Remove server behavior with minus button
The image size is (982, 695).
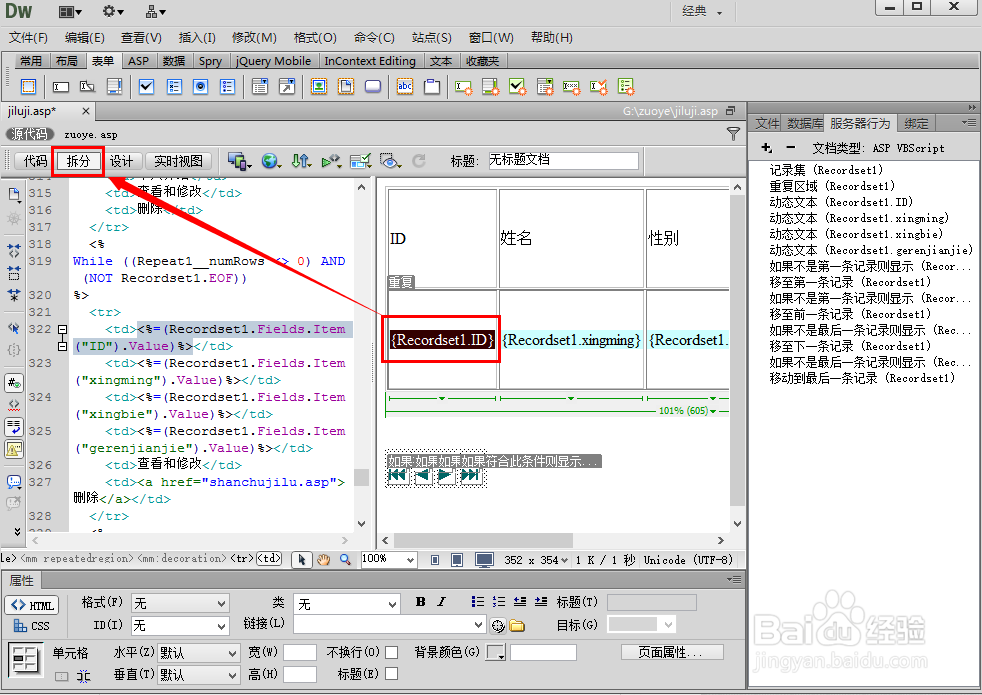click(790, 148)
